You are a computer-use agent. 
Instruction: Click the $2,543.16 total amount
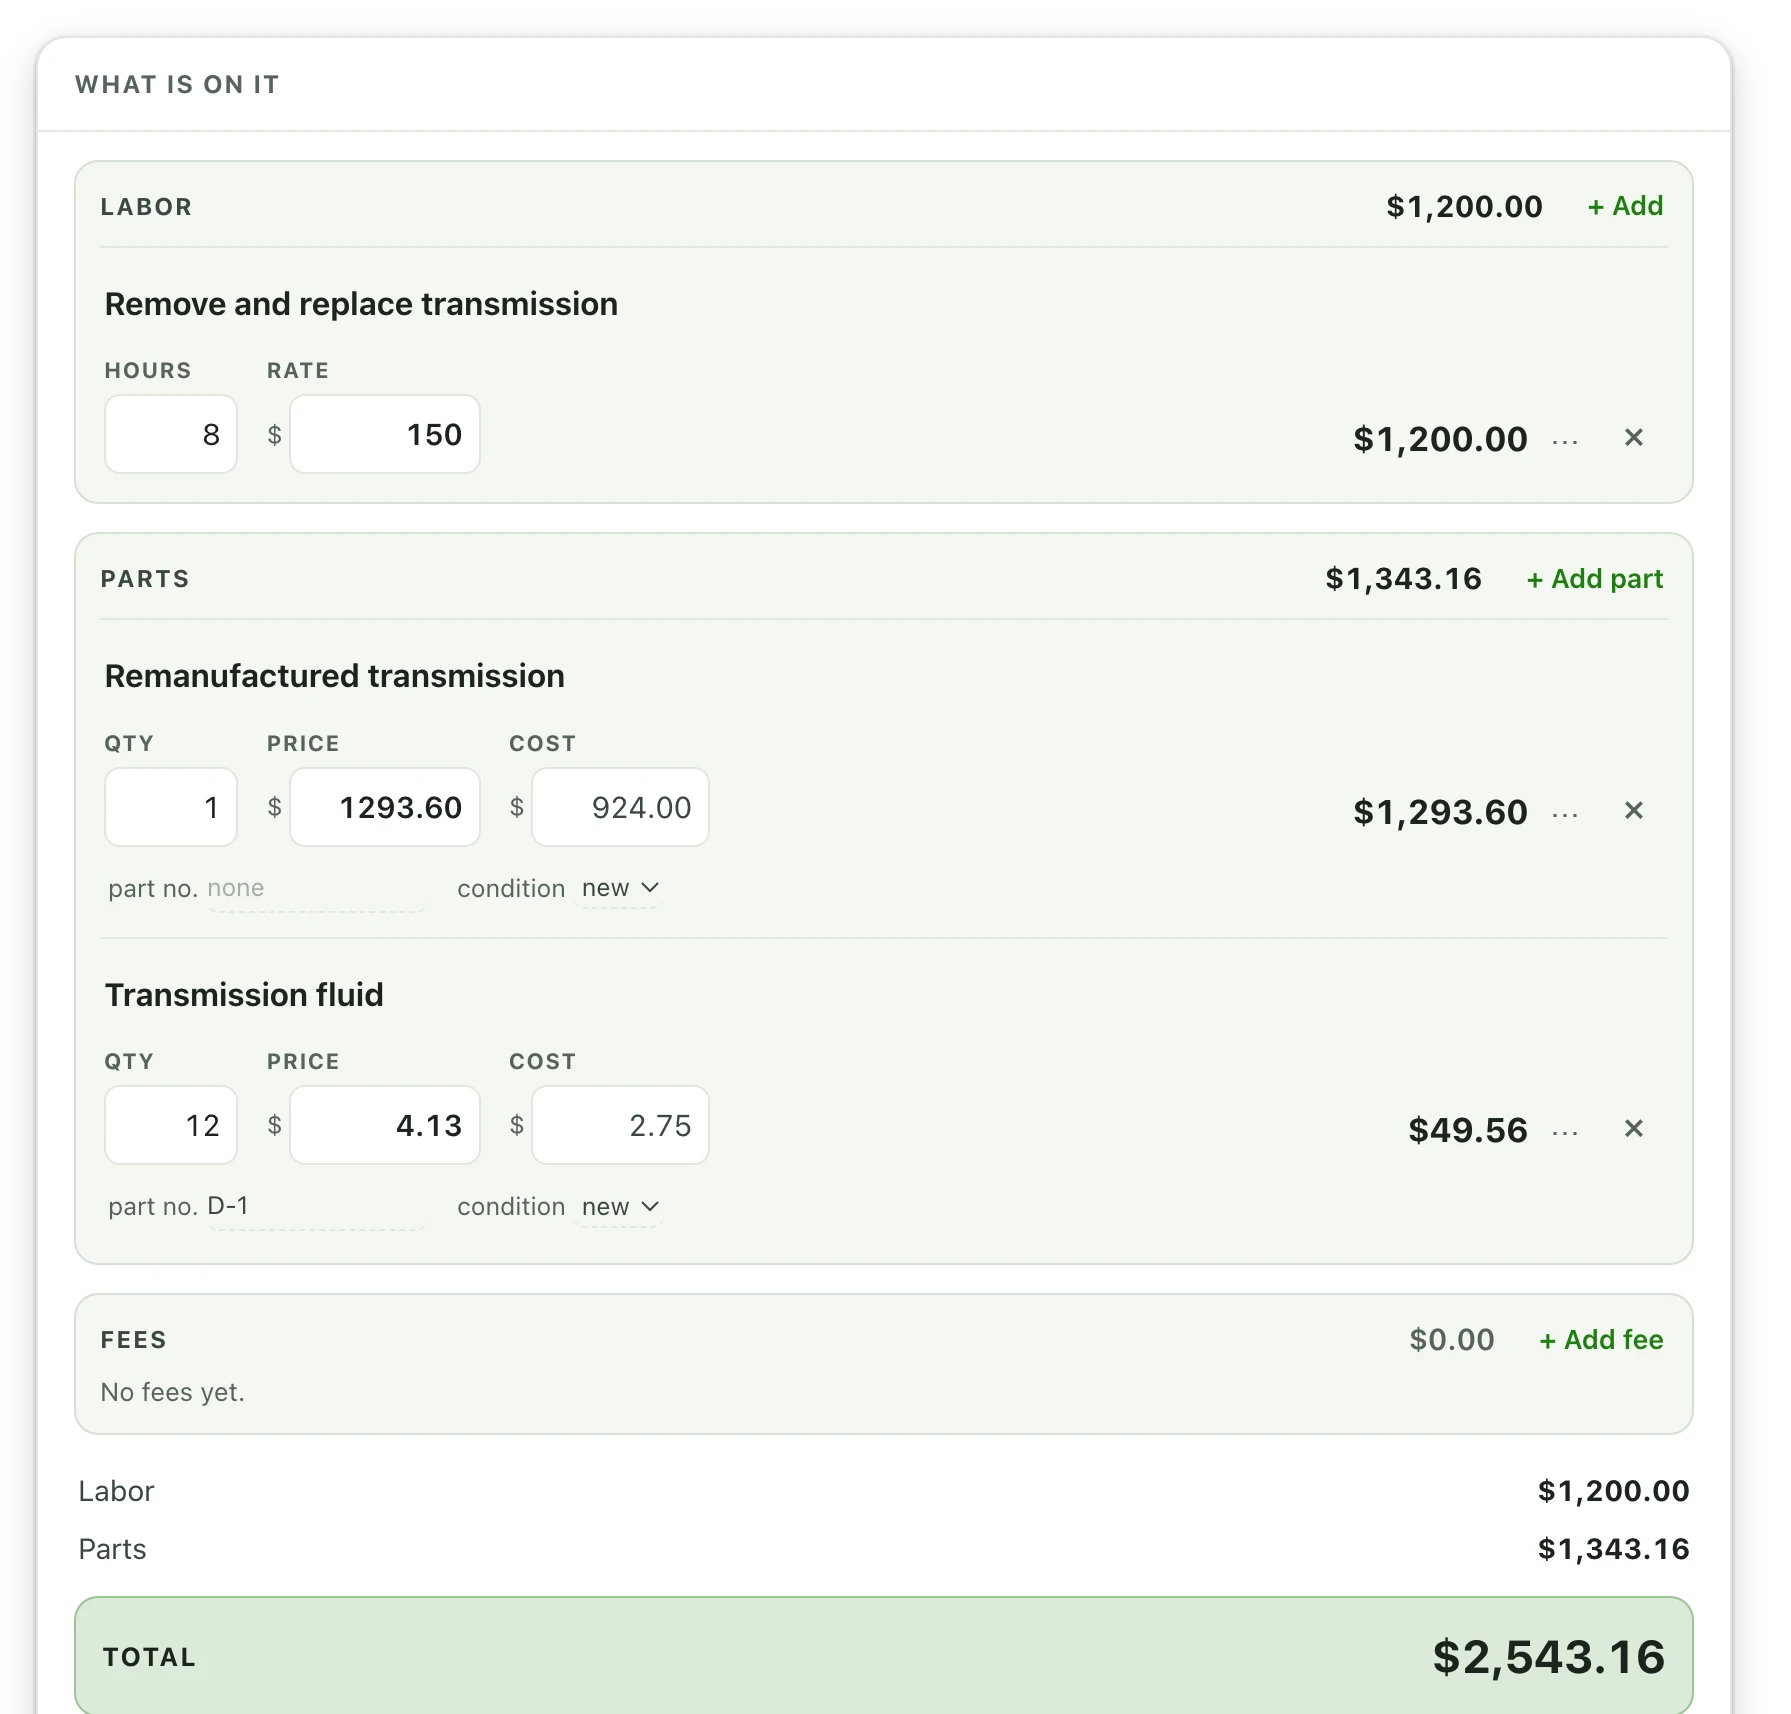1548,1657
